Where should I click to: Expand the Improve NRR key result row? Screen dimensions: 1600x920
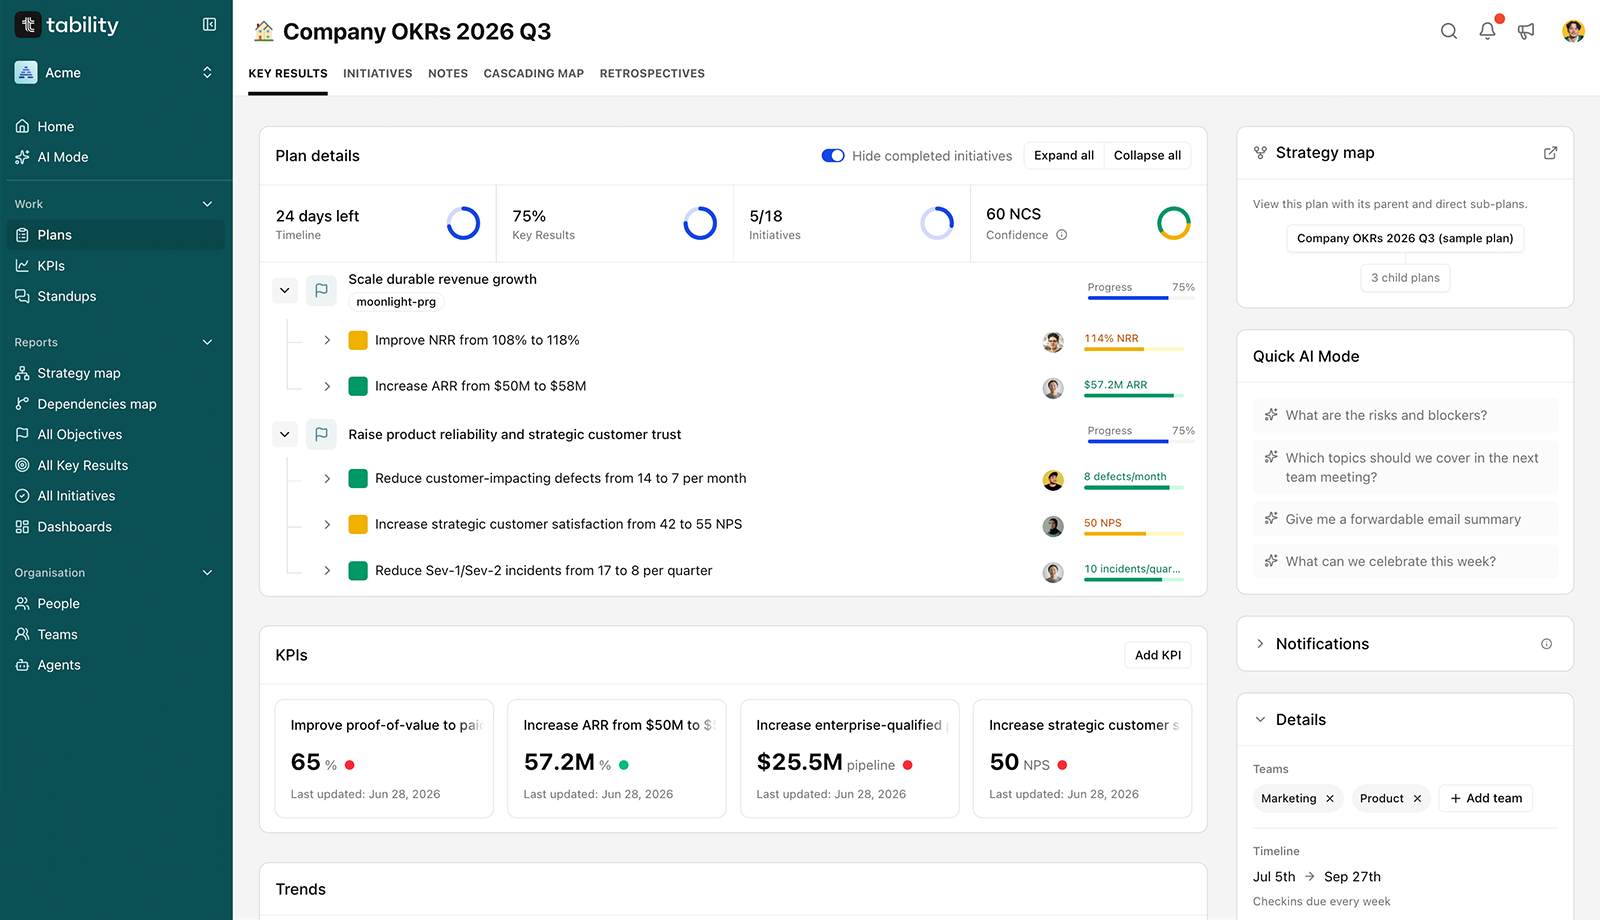(327, 341)
